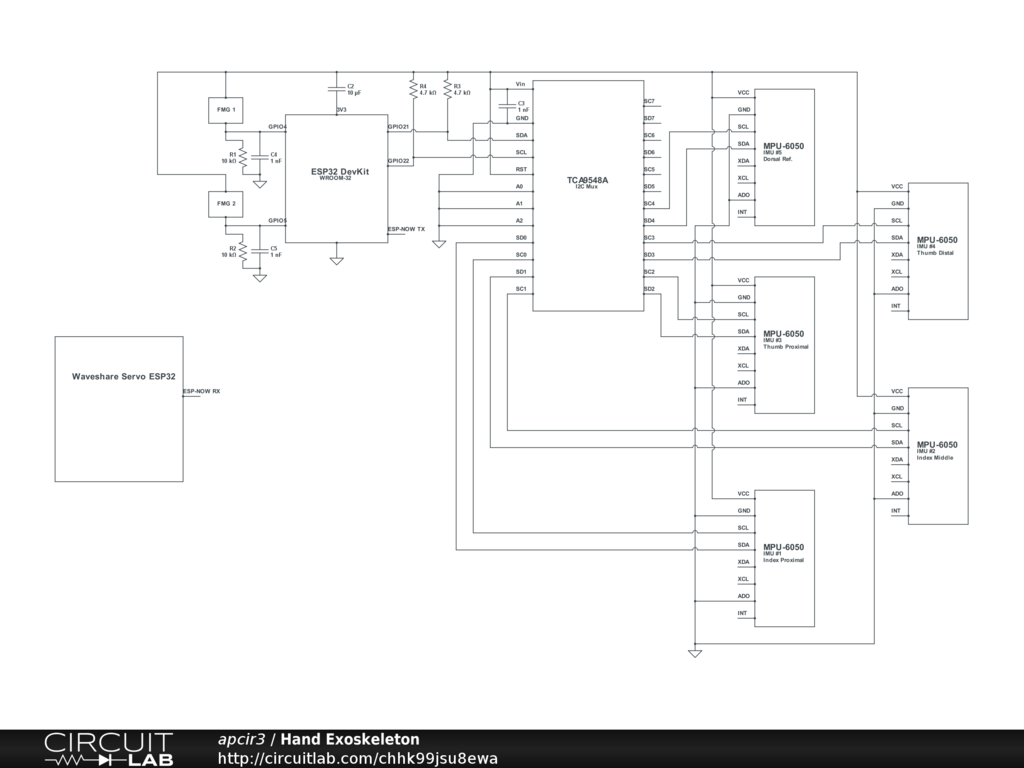Image resolution: width=1024 pixels, height=768 pixels.
Task: Click the SC1 pin label on the mux
Action: (521, 289)
